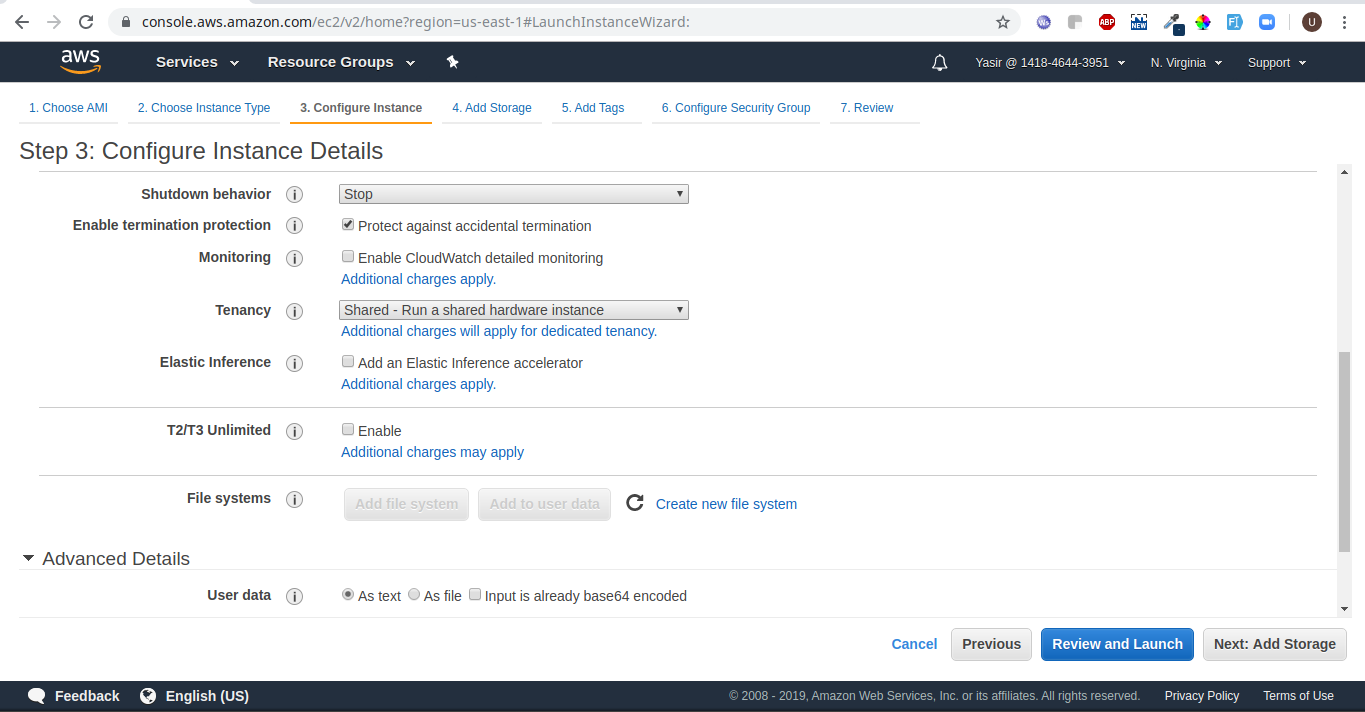Click the page vertical scrollbar thumb
The image size is (1365, 712).
(x=1344, y=451)
